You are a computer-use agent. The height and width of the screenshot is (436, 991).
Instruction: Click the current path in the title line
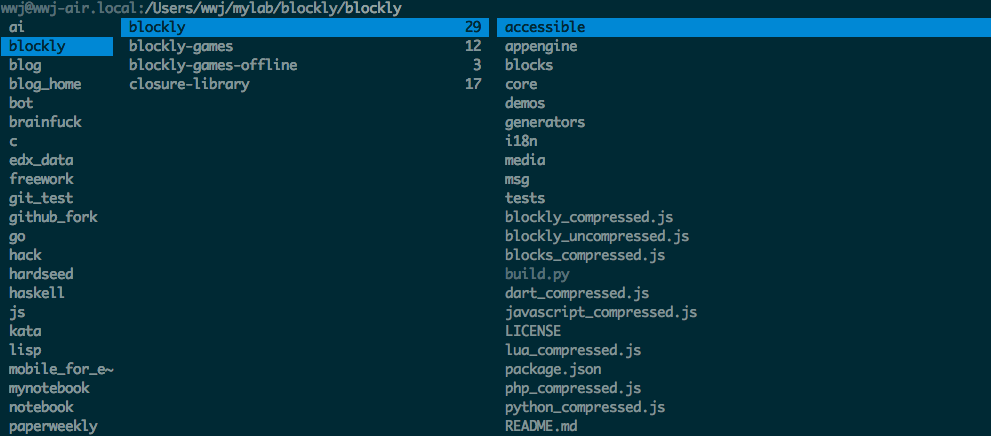pos(272,8)
